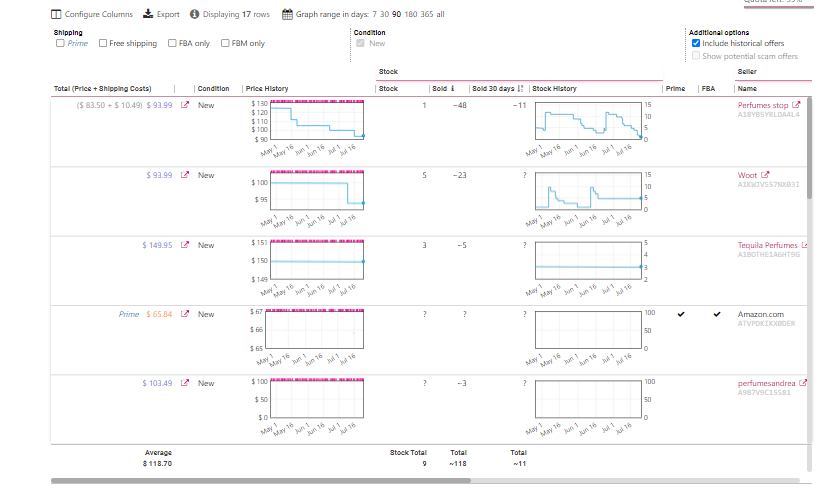Open stock history chart for Tequila Perfumes

(x=588, y=261)
